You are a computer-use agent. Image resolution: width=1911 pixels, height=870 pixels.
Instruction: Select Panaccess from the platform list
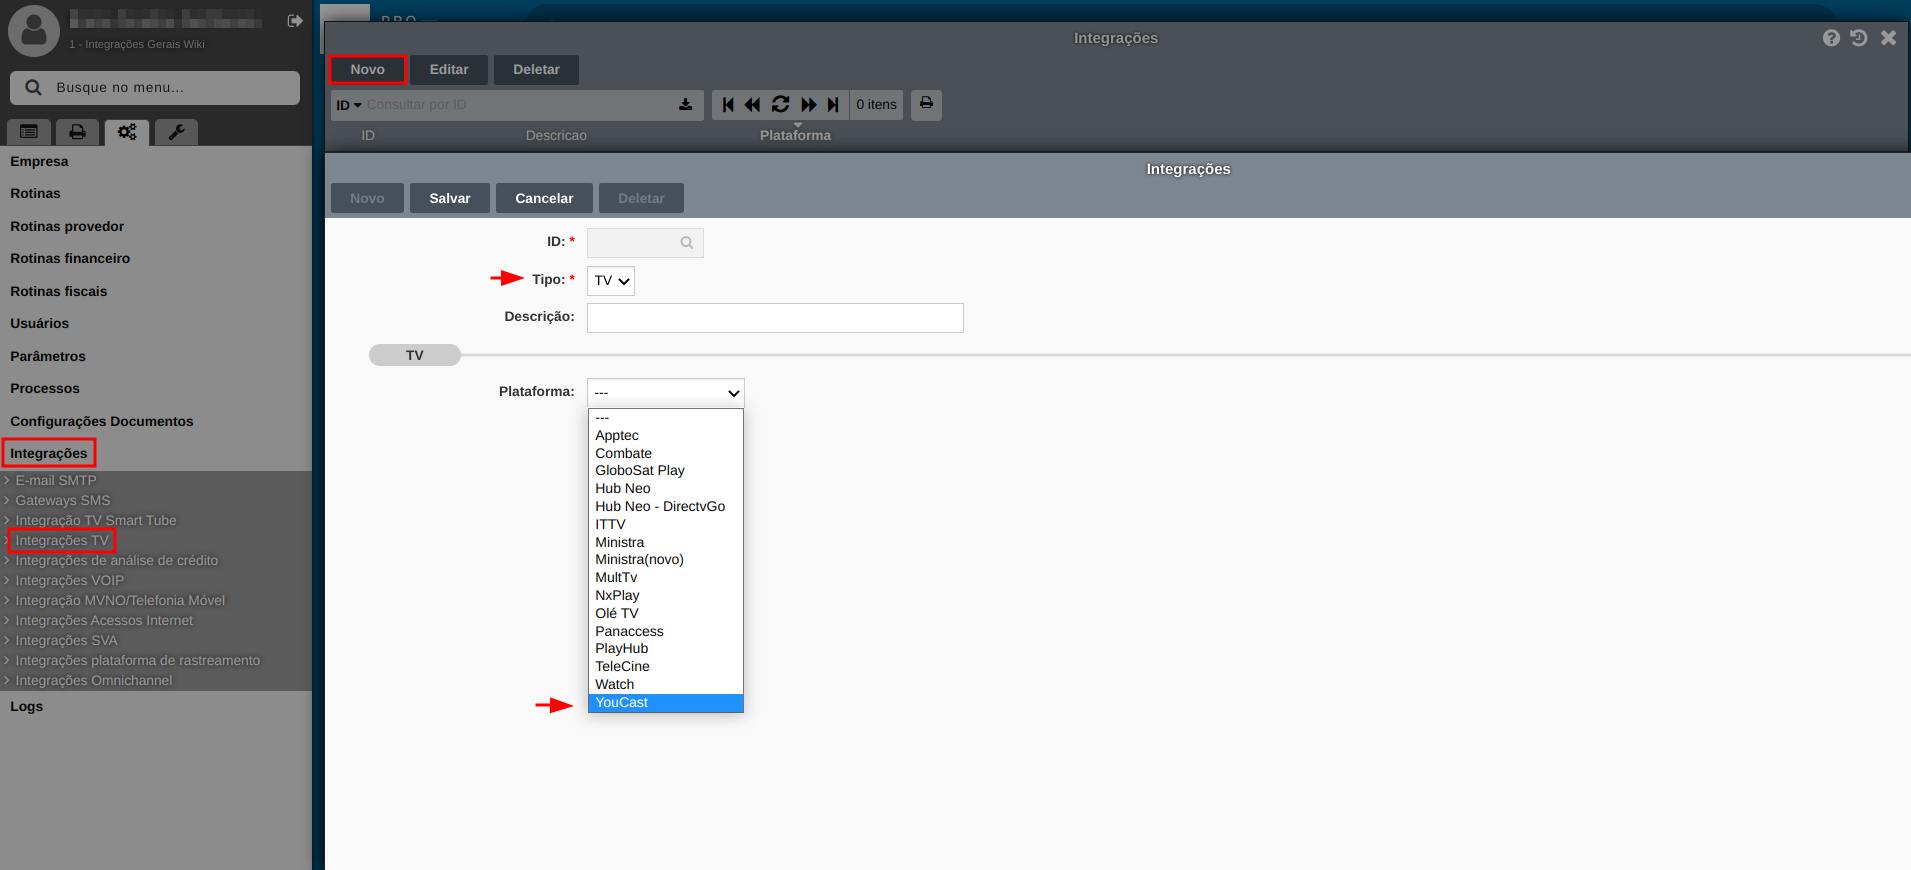coord(666,632)
